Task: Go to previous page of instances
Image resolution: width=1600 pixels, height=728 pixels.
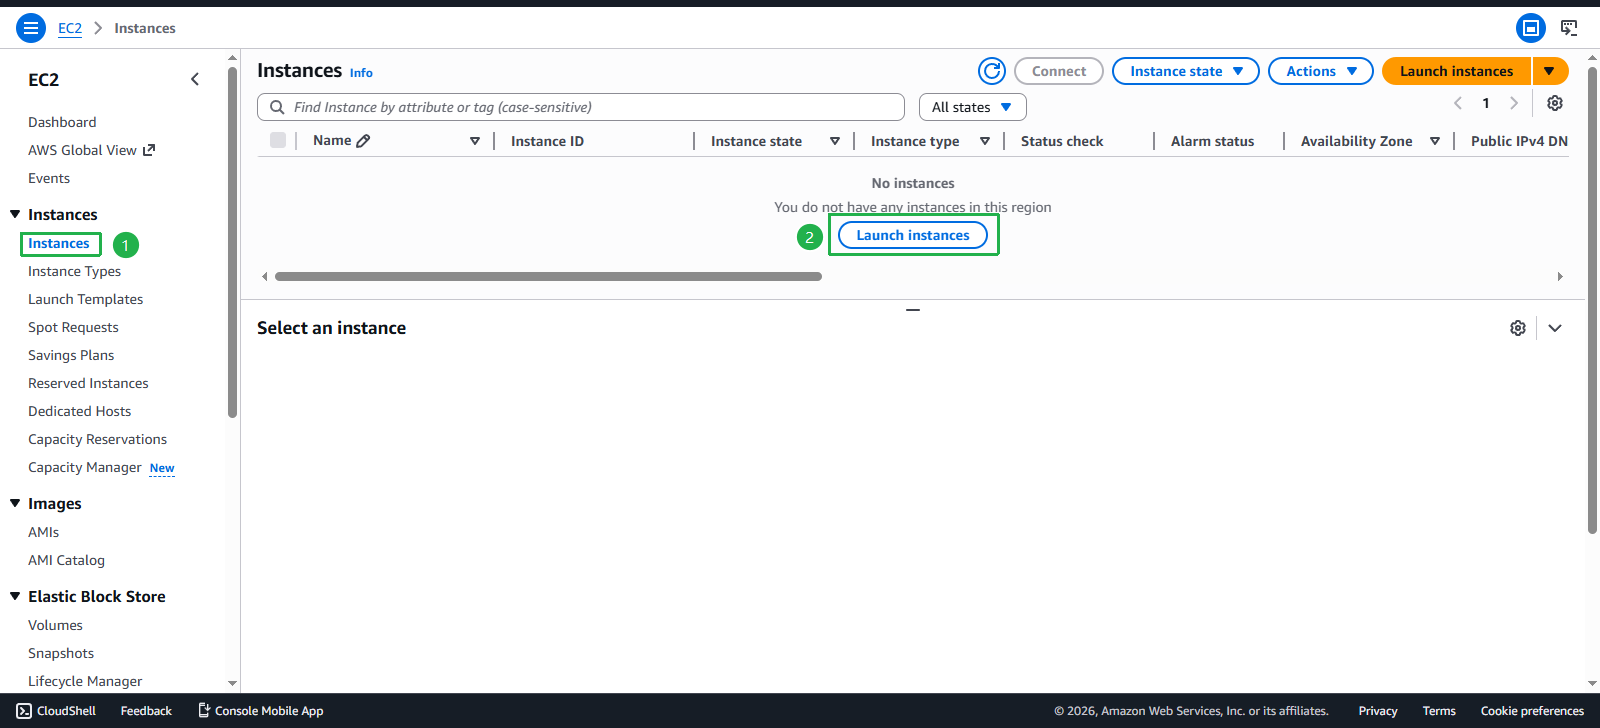Action: click(1458, 103)
